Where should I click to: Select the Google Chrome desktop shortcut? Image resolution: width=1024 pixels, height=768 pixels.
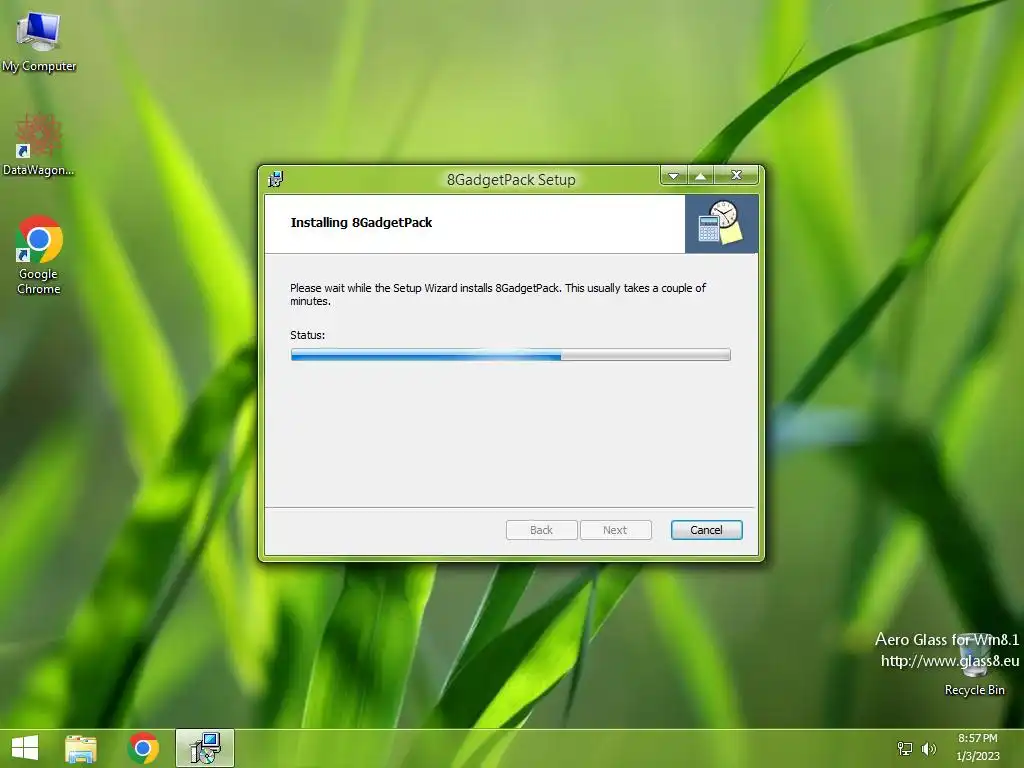pyautogui.click(x=39, y=255)
